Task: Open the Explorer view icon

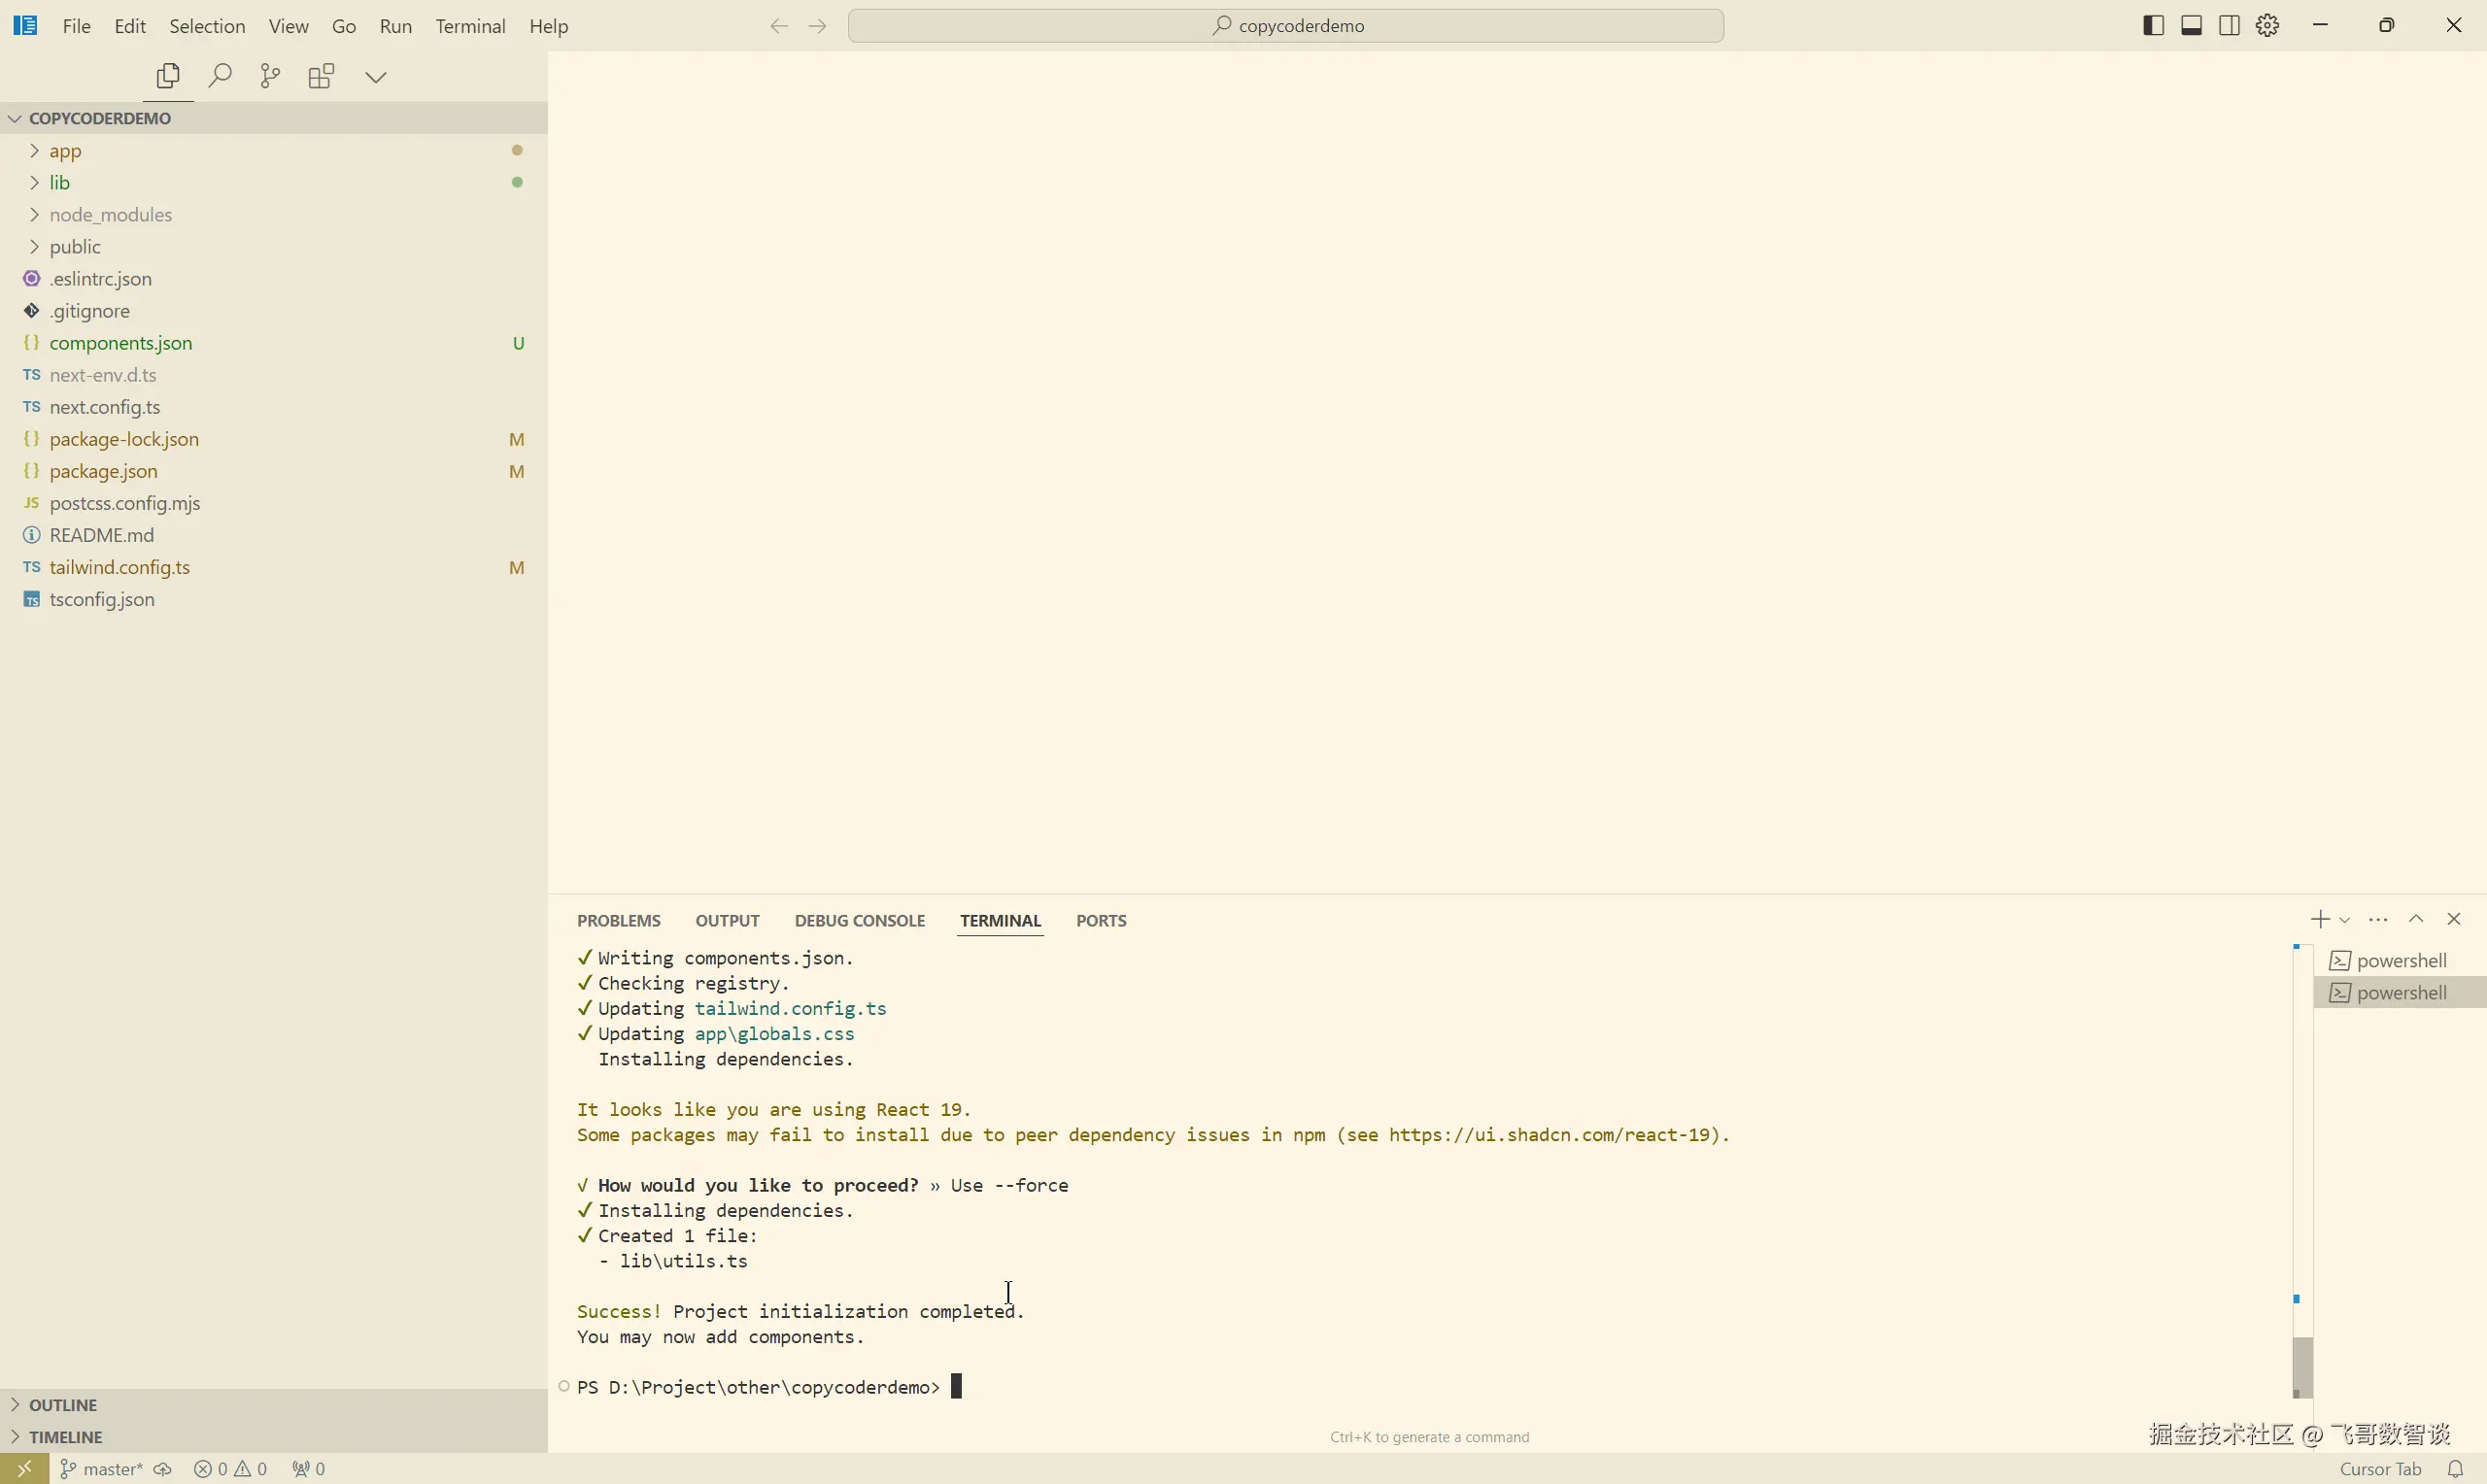Action: pos(168,76)
